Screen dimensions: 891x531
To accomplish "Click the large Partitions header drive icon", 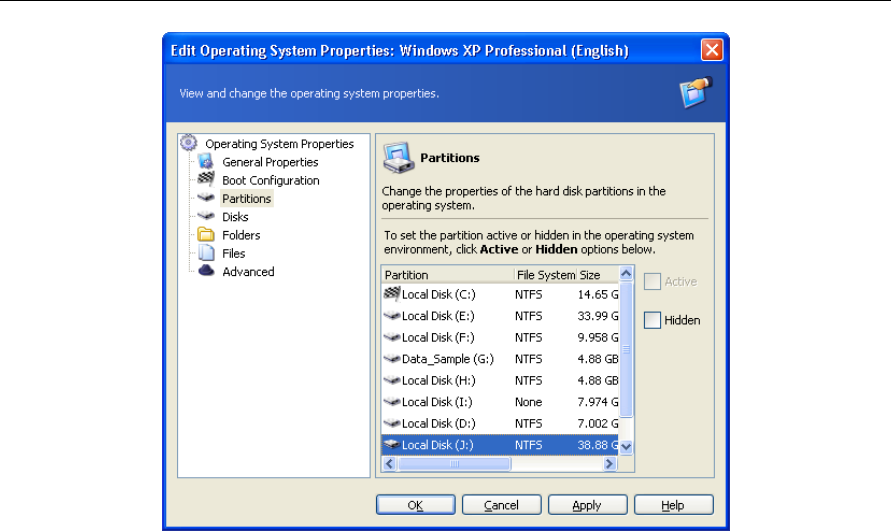I will pos(398,157).
